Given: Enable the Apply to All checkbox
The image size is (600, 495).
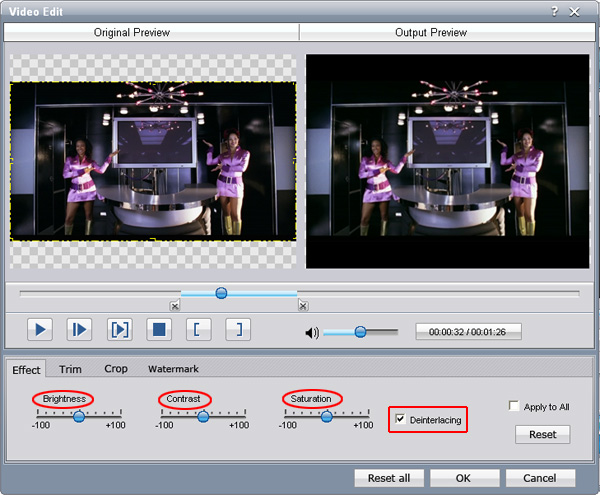Looking at the screenshot, I should [x=514, y=405].
